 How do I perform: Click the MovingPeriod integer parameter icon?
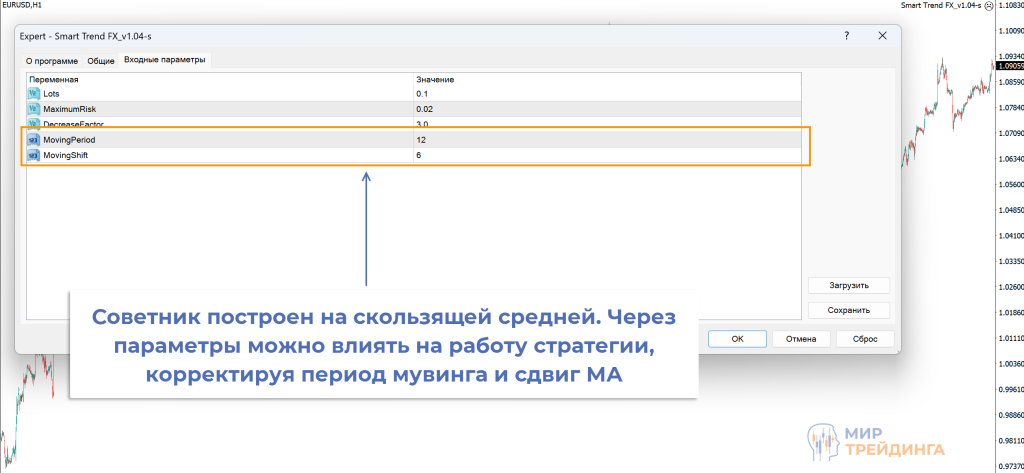point(33,140)
